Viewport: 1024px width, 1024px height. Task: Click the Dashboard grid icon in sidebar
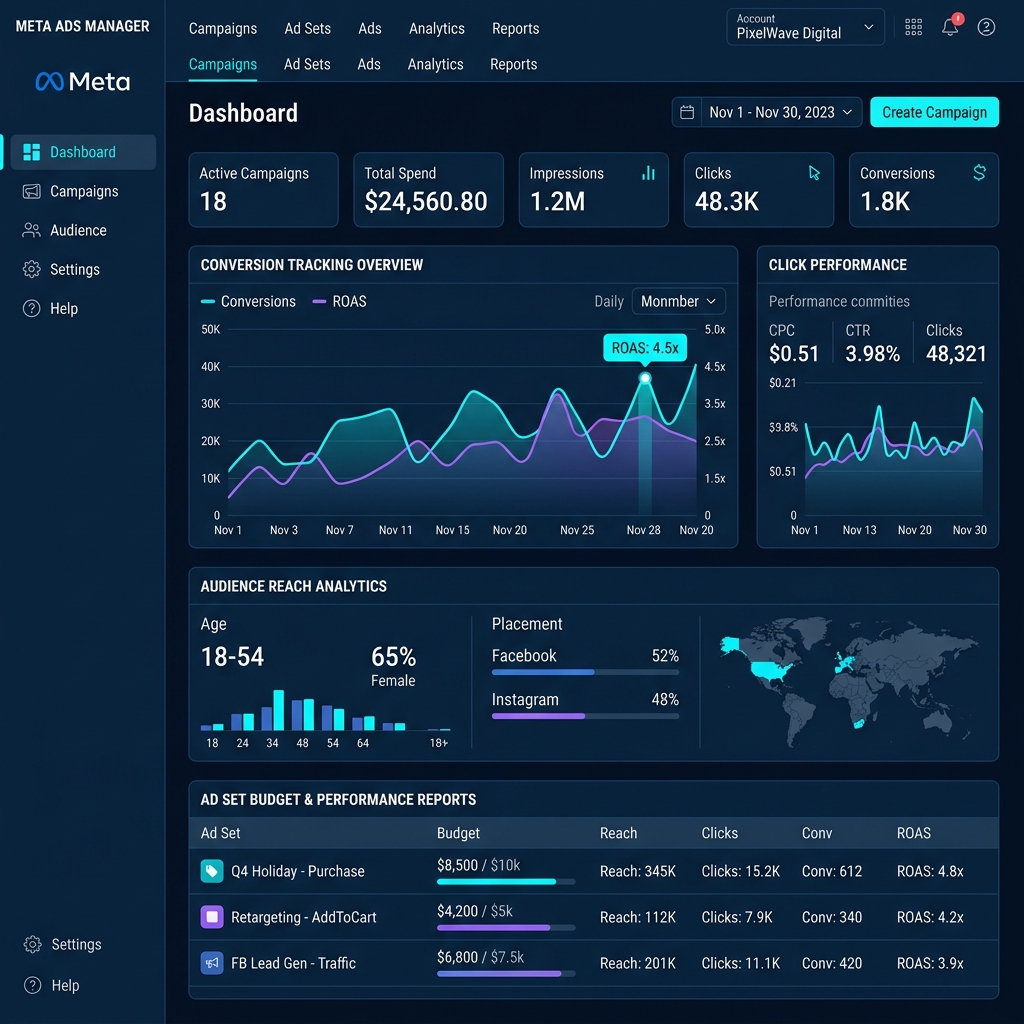coord(31,152)
